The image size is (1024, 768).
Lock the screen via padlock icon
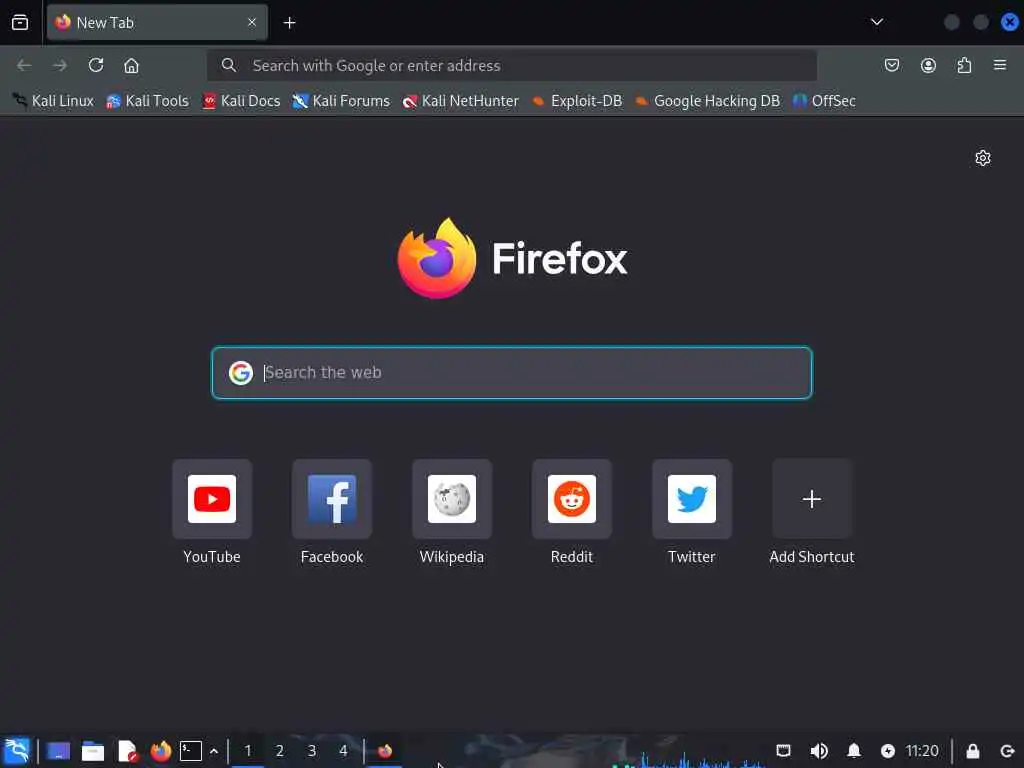[972, 751]
